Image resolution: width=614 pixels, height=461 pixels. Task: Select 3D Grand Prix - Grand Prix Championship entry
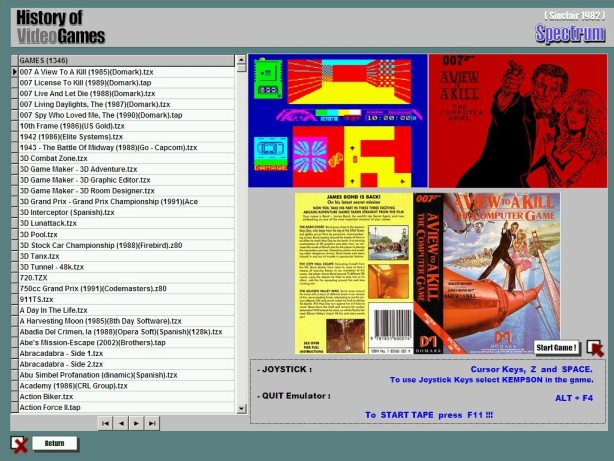[x=126, y=201]
